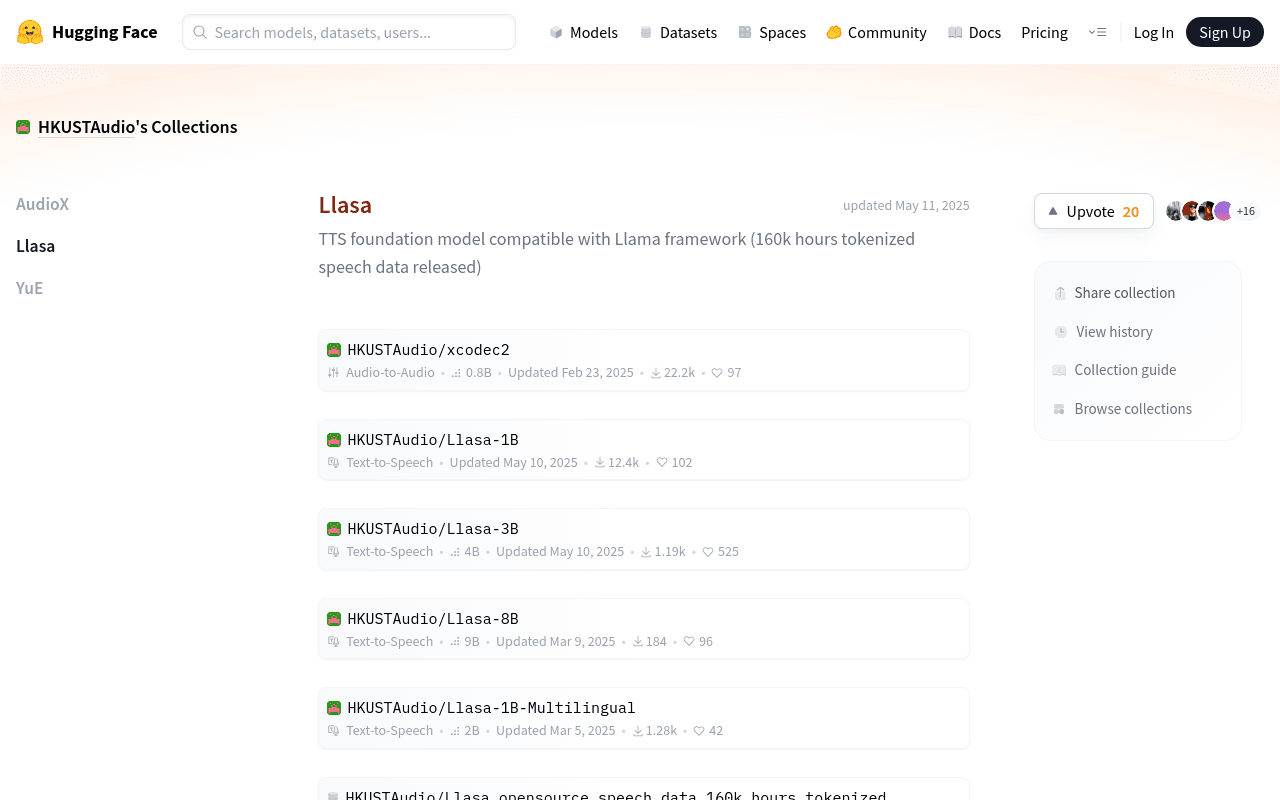This screenshot has width=1280, height=800.
Task: Open the Models page
Action: (584, 32)
